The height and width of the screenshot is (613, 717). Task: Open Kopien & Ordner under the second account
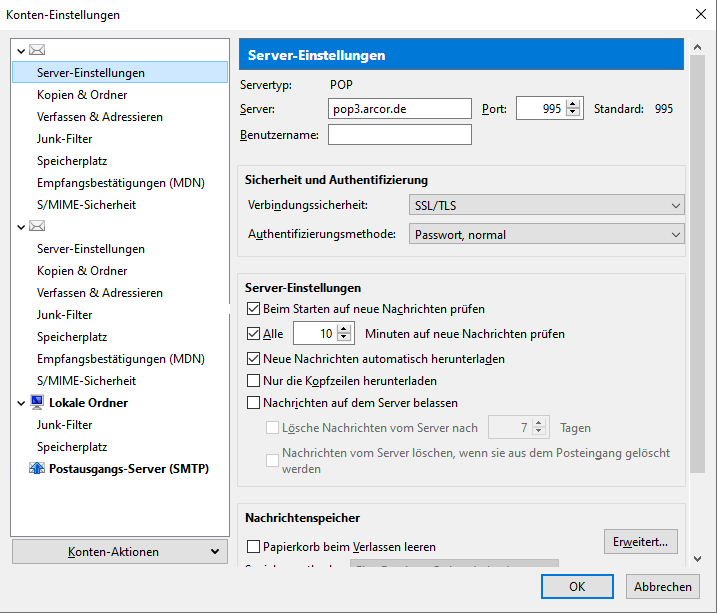click(82, 271)
